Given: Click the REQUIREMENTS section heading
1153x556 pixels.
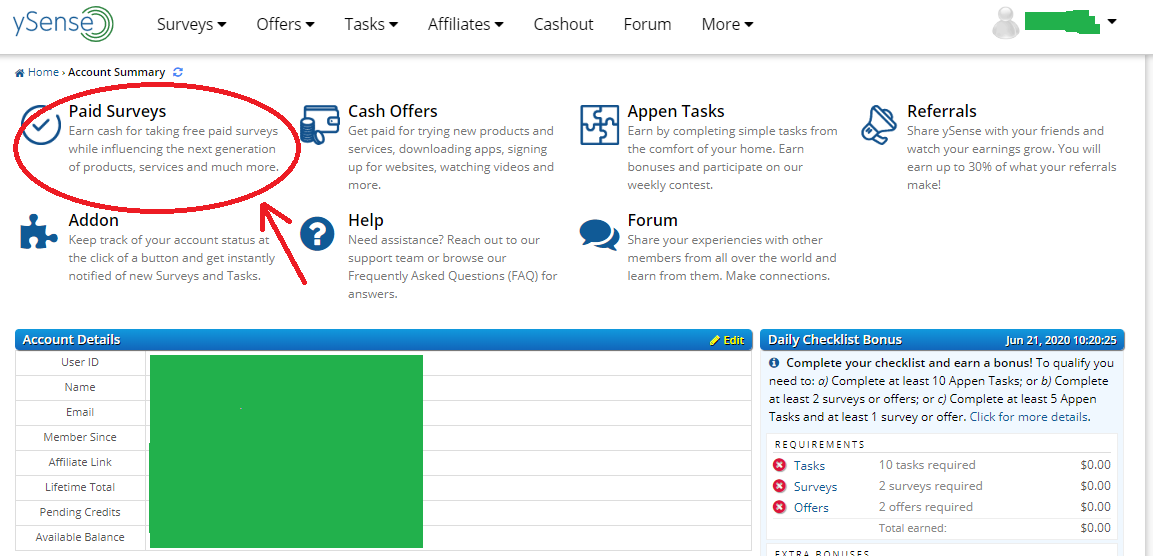Looking at the screenshot, I should [820, 445].
